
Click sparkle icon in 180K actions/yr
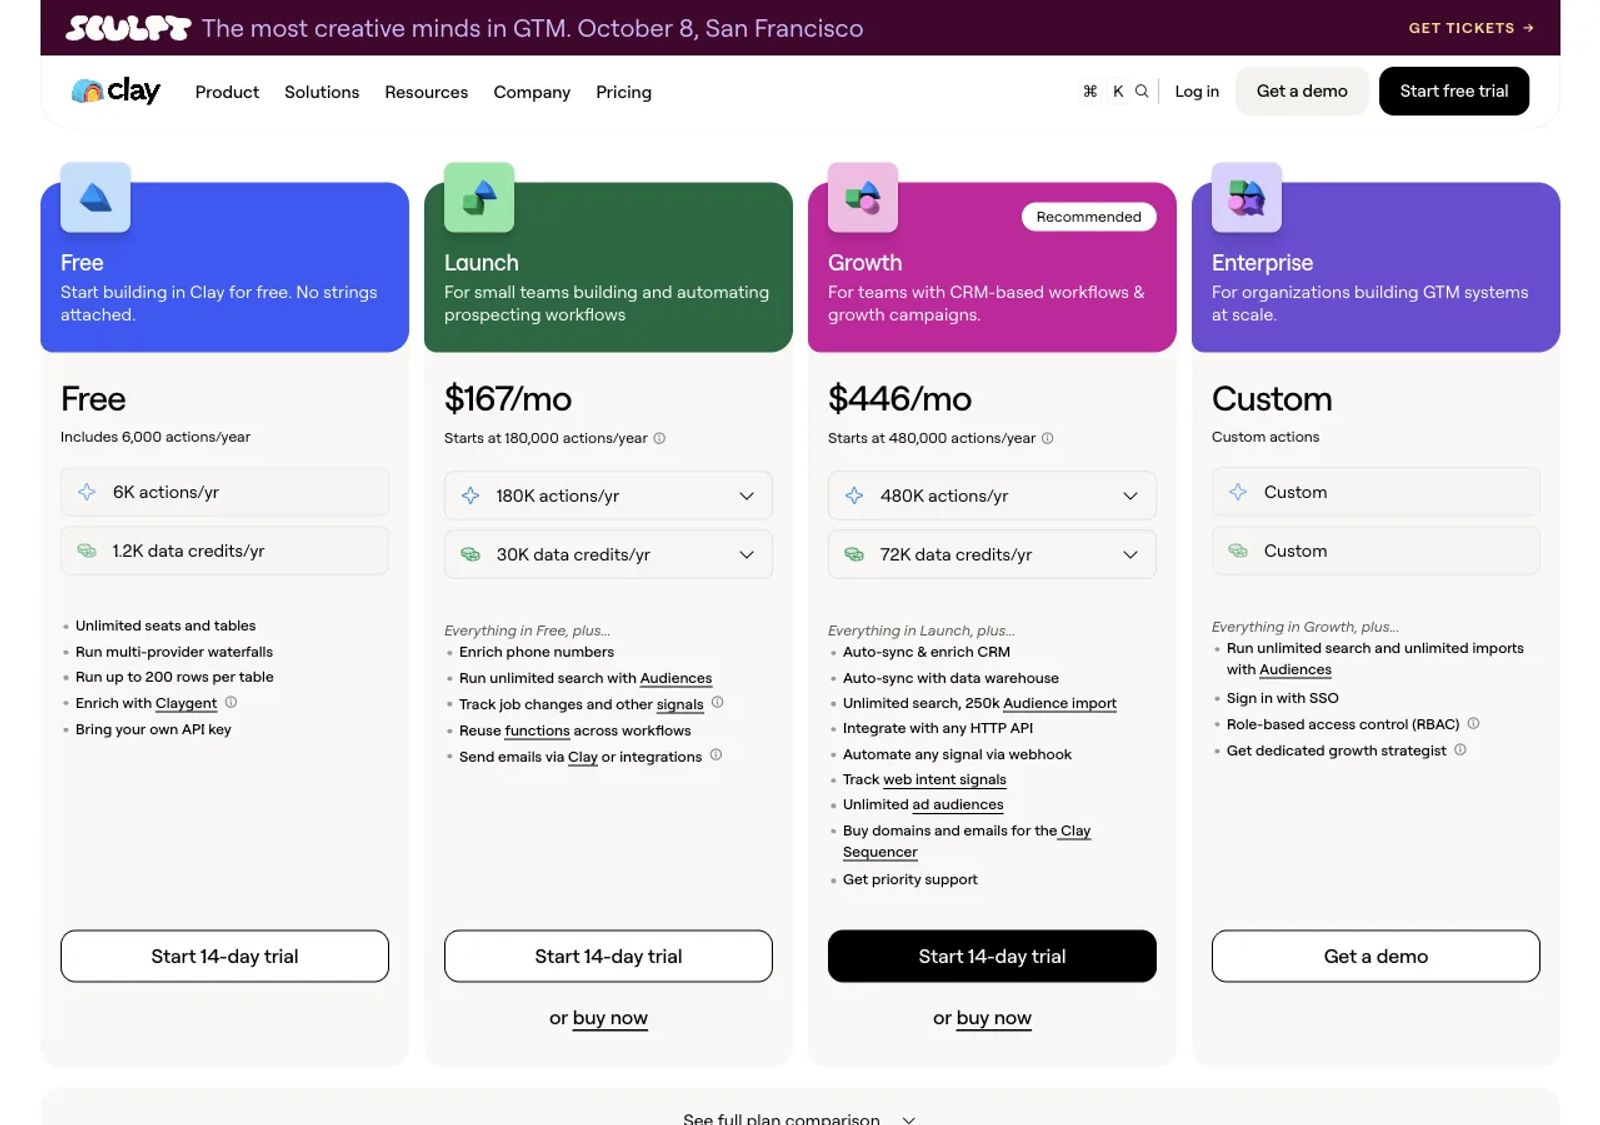click(x=470, y=496)
